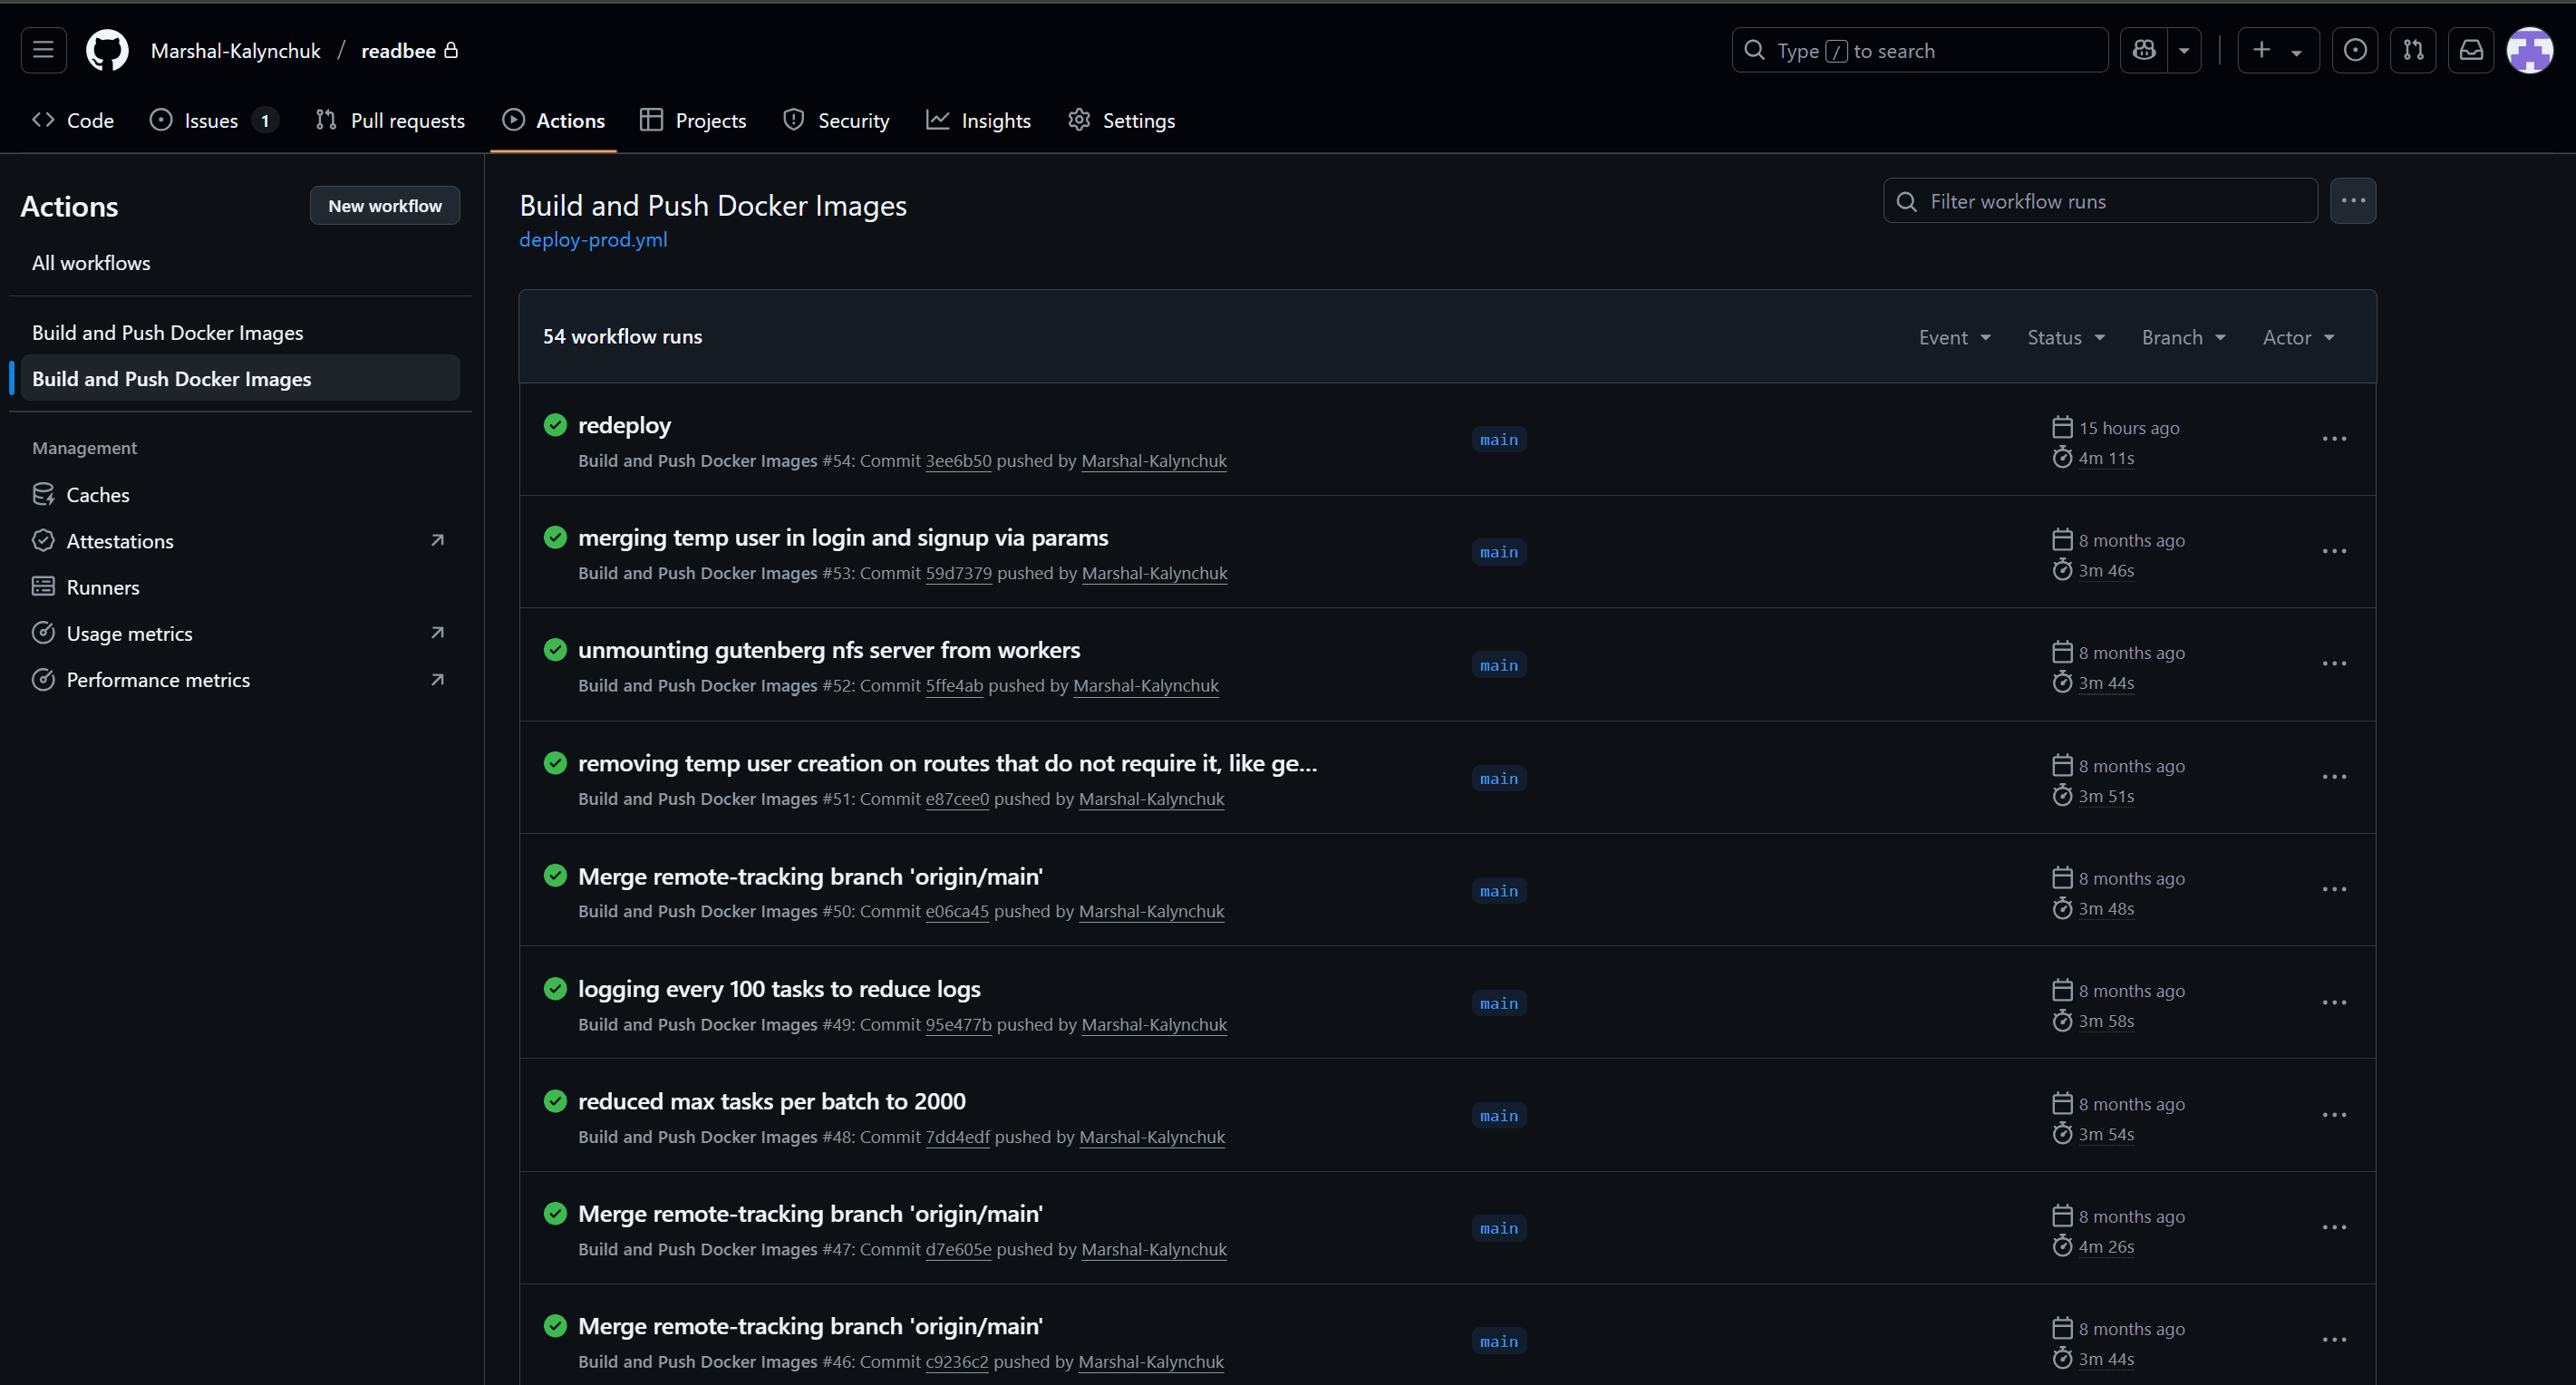Click the Filter workflow runs search field
The width and height of the screenshot is (2576, 1385).
[2098, 200]
